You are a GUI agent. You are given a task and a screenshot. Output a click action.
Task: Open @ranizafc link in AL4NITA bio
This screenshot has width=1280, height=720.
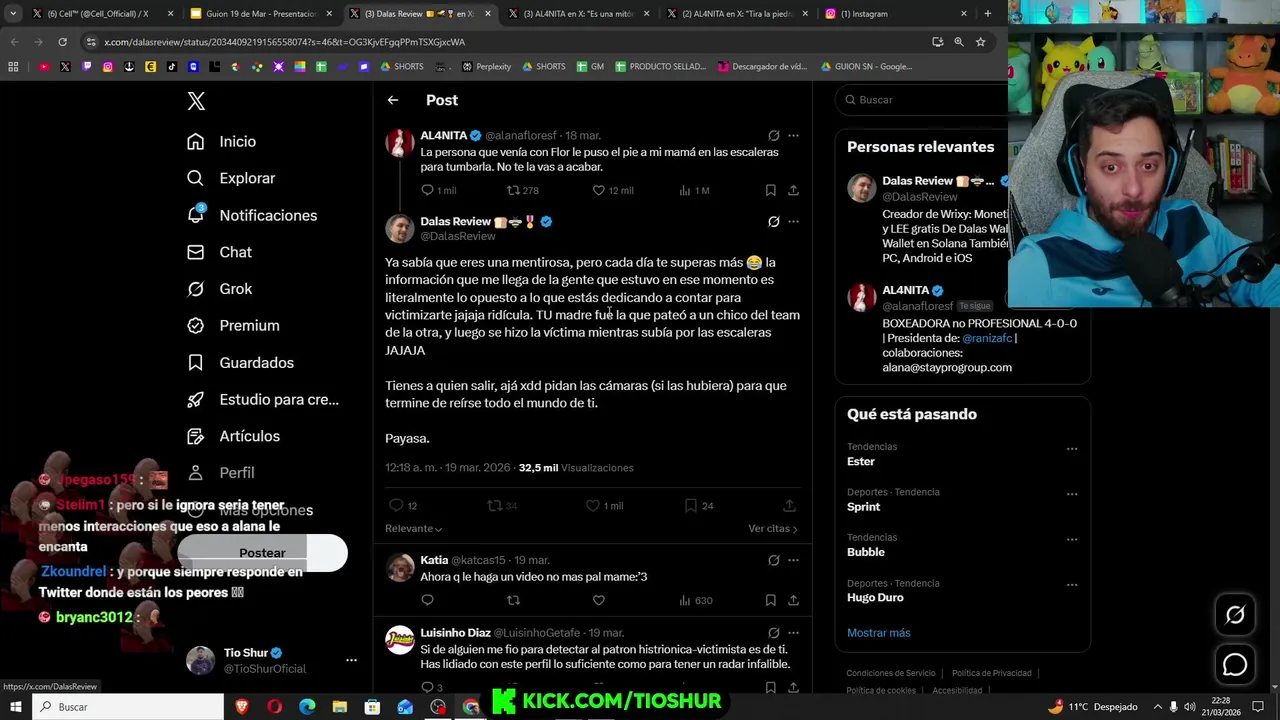[987, 338]
